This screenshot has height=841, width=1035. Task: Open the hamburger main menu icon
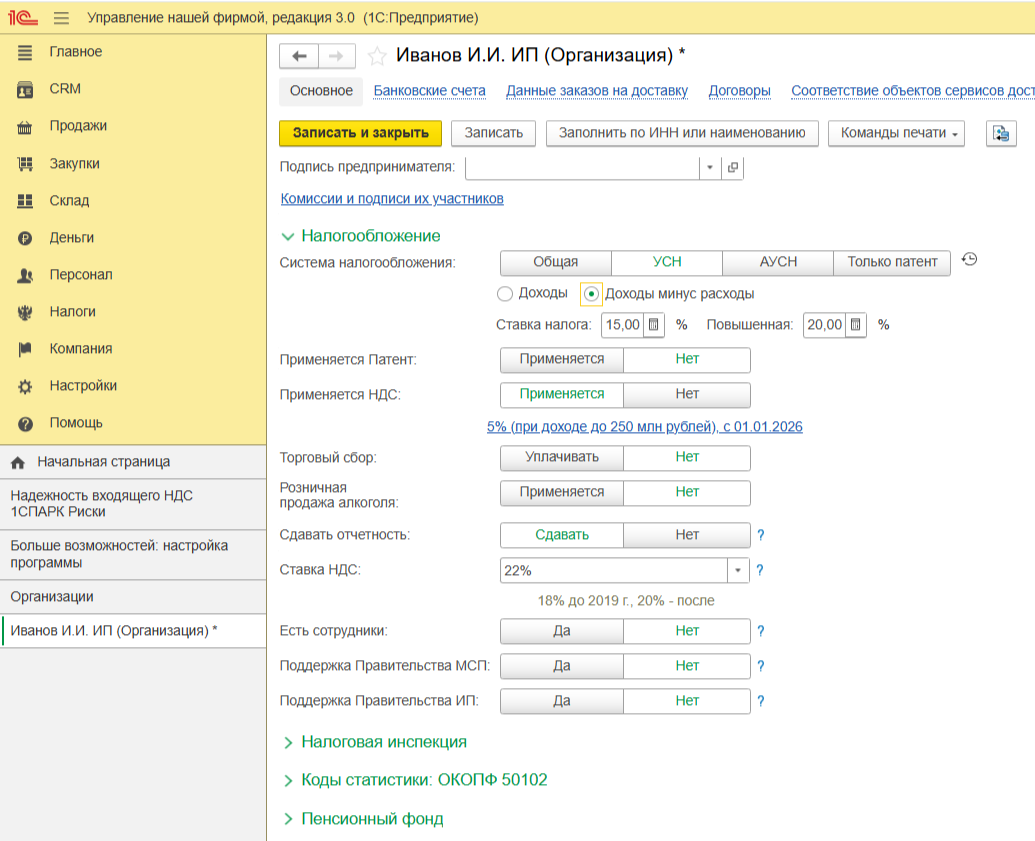[x=61, y=18]
